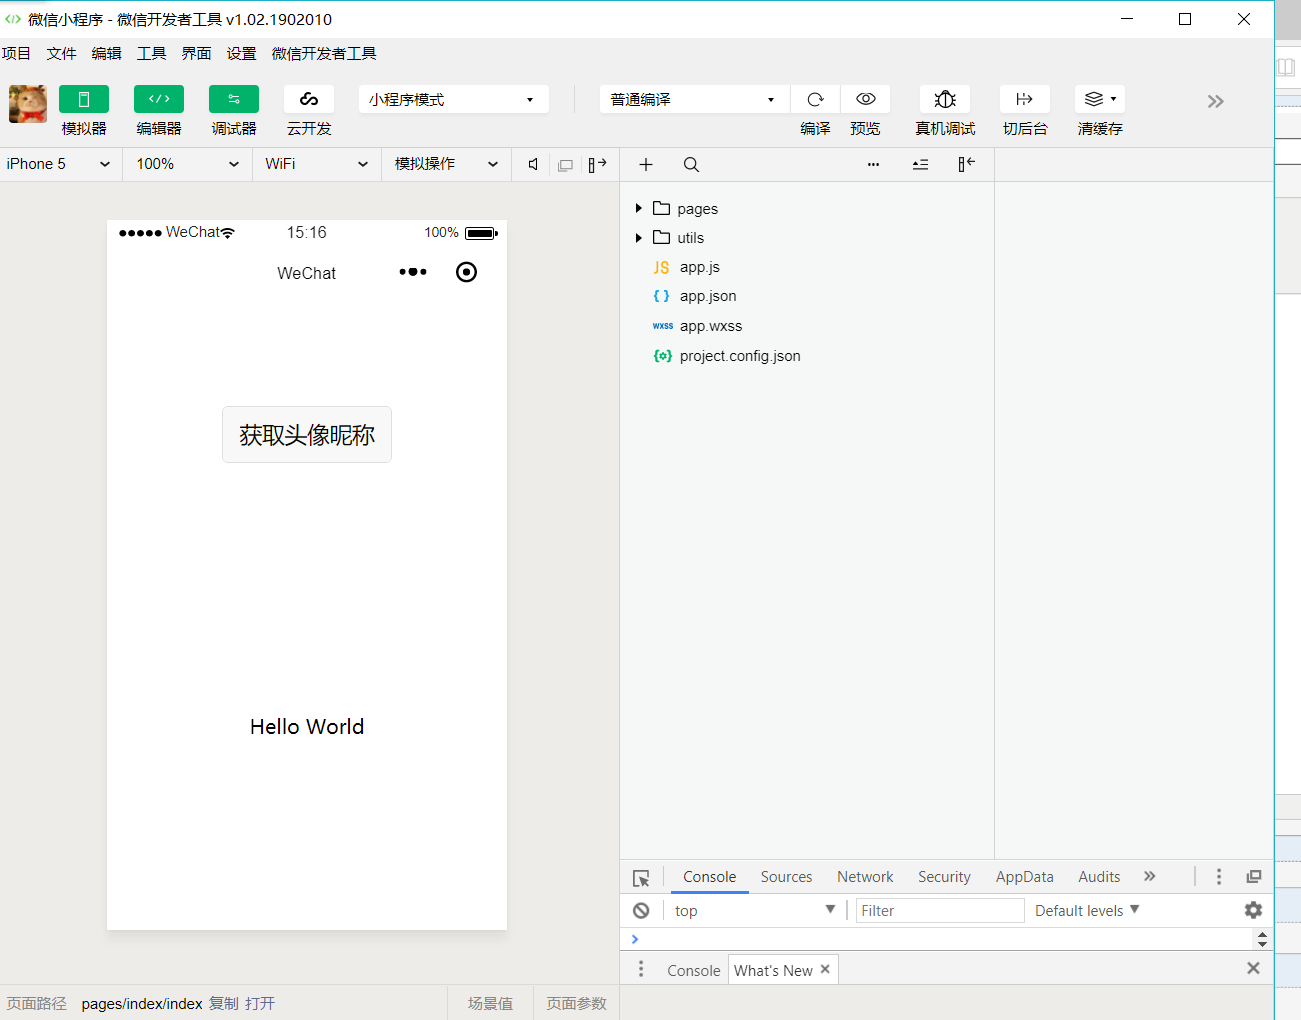Click the 切后台 switch-to-background icon
1301x1020 pixels.
(1025, 99)
